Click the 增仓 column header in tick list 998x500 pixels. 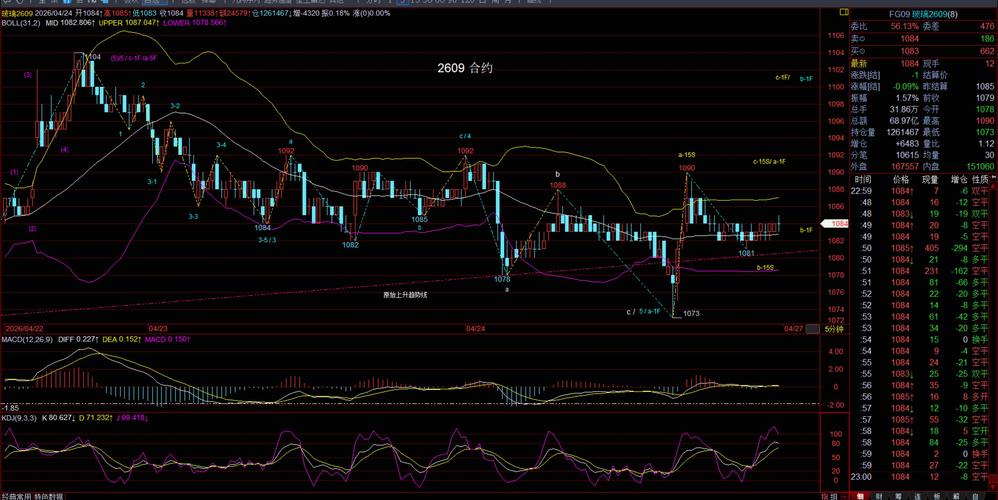coord(959,179)
